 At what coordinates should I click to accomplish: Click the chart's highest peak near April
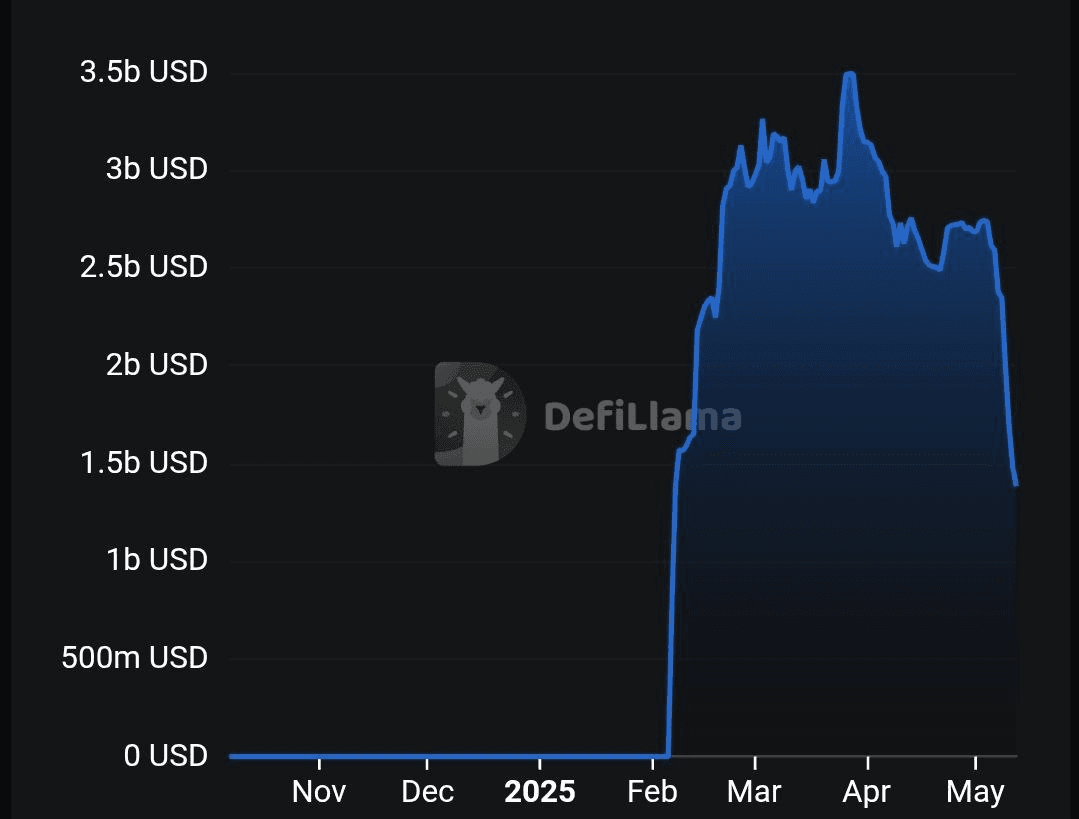(x=850, y=74)
